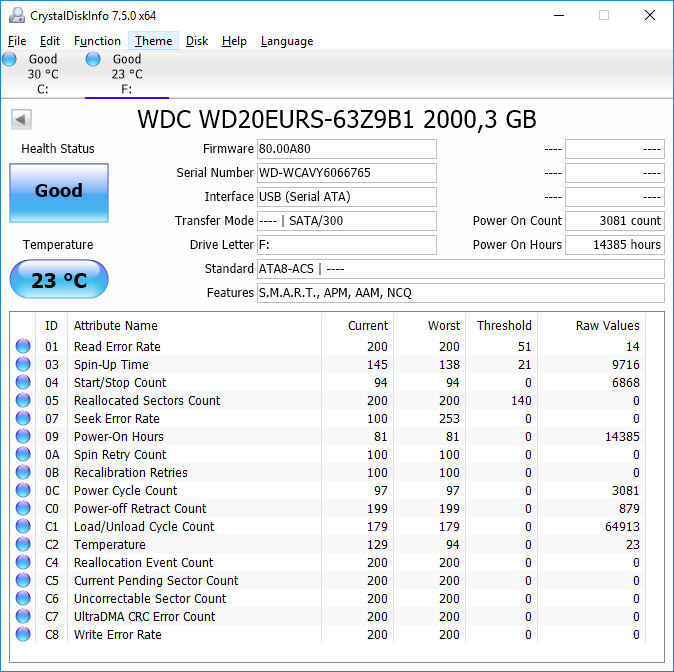Click the Worst column header

444,325
